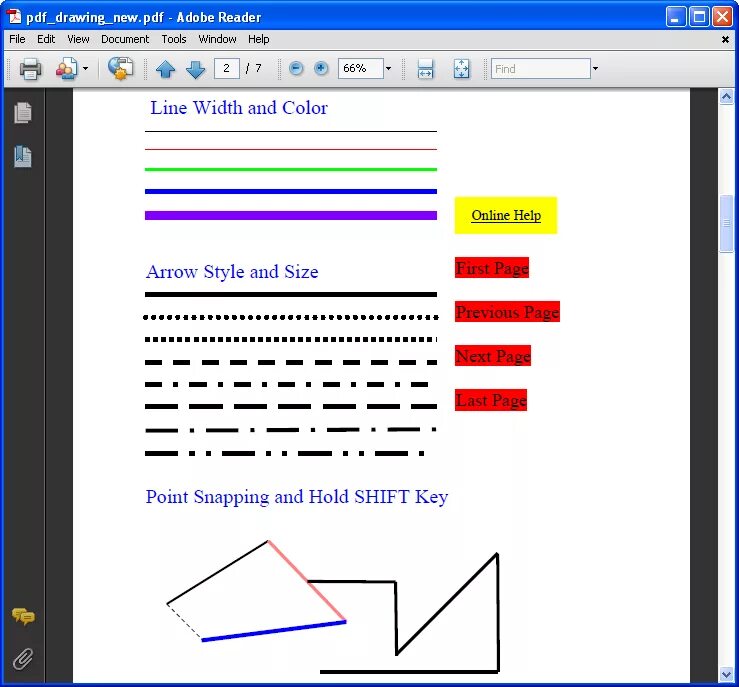Click the Previous Page red button
739x687 pixels.
coord(507,311)
